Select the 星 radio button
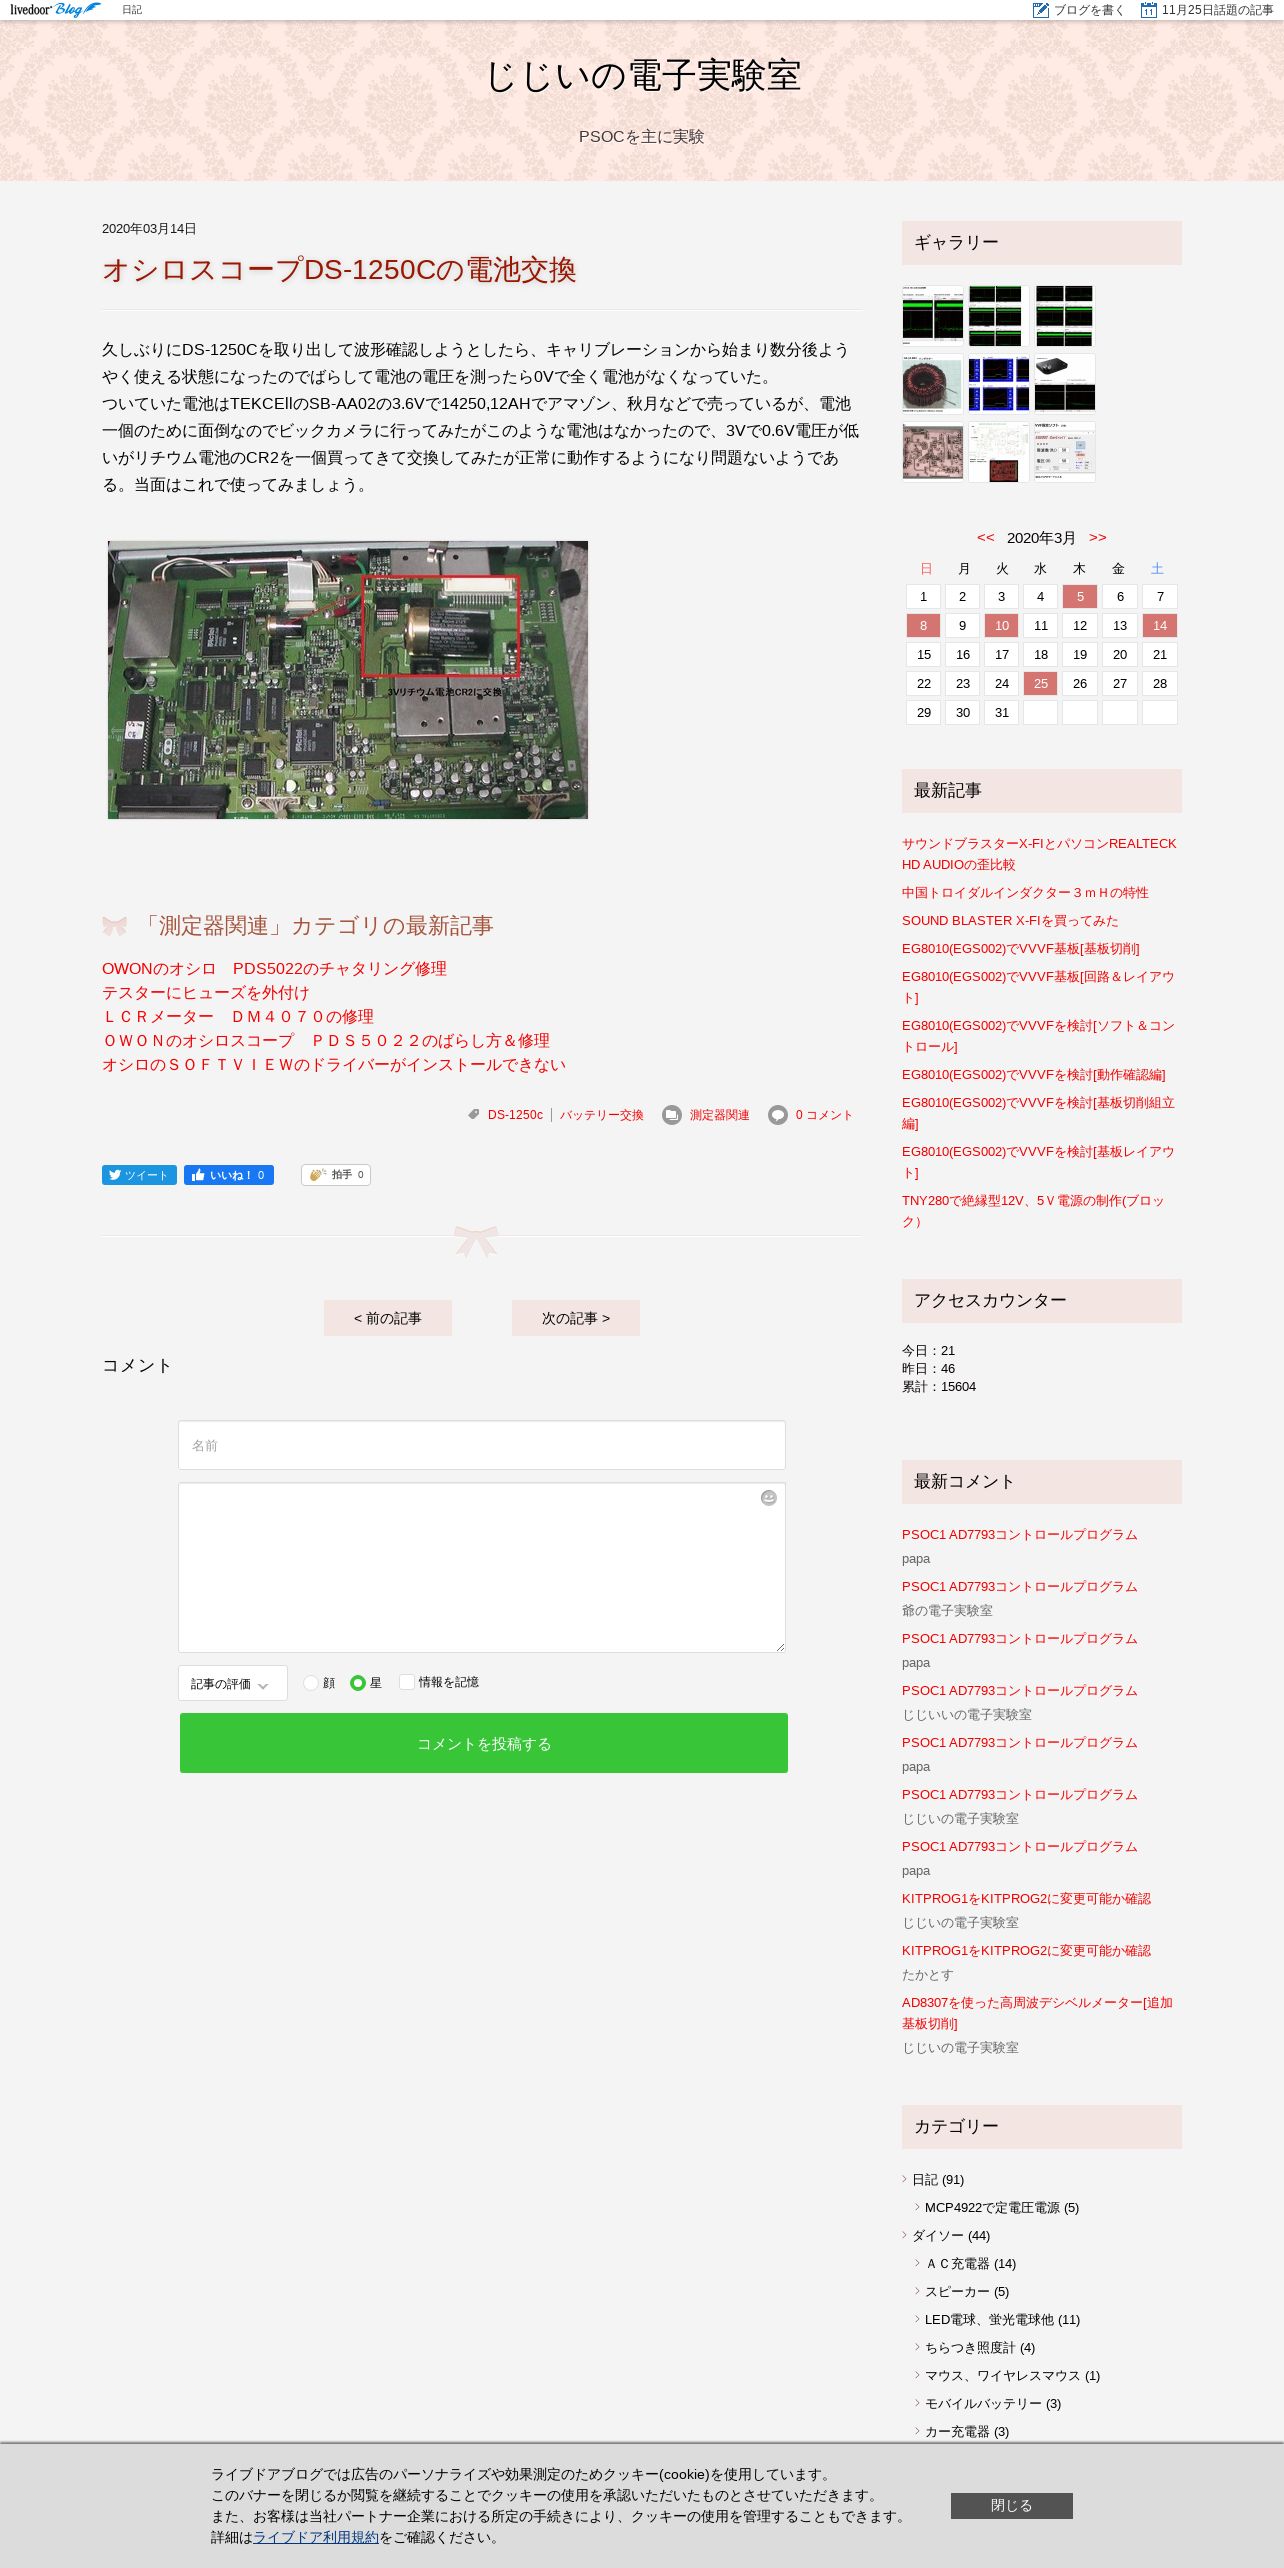The image size is (1284, 2568). [358, 1683]
